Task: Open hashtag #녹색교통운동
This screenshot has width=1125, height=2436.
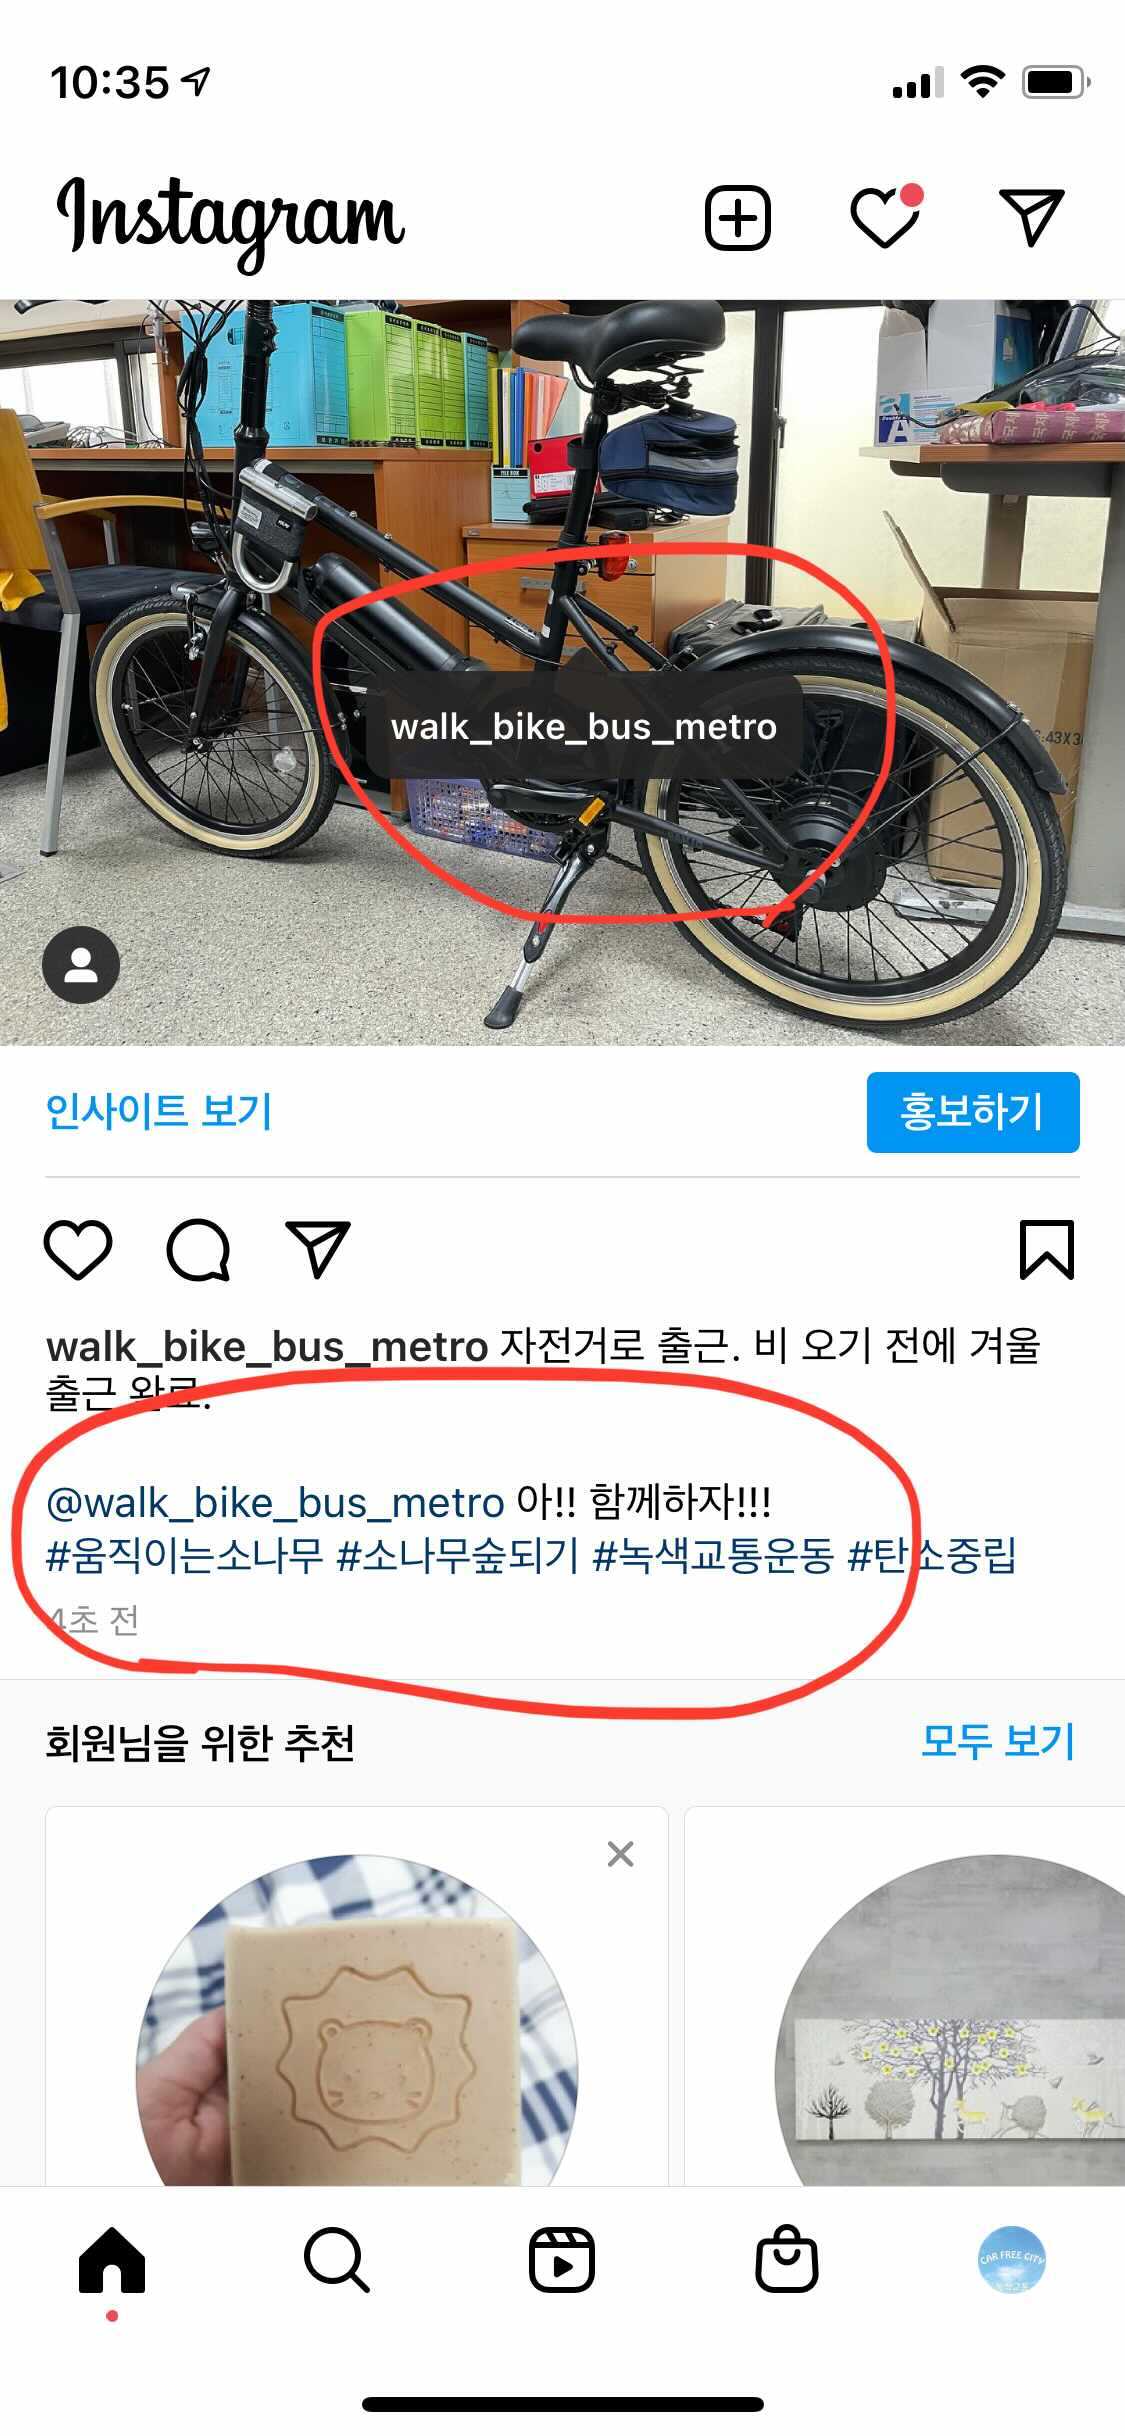Action: coord(713,1555)
